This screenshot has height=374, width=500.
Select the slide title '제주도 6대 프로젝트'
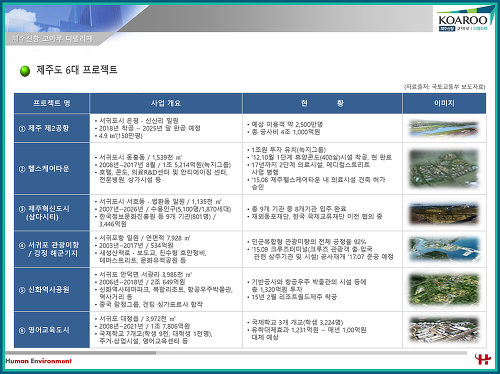(x=77, y=70)
